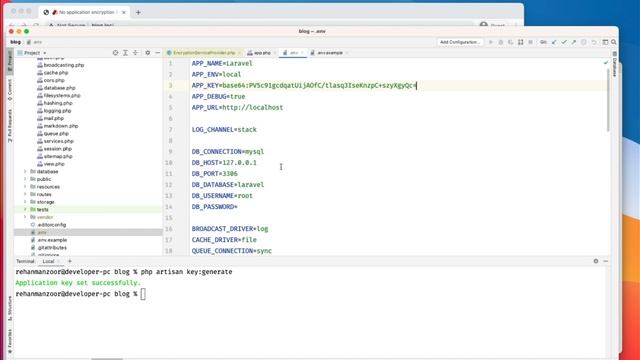Expand the resources folder
This screenshot has height=360, width=640.
click(x=25, y=187)
